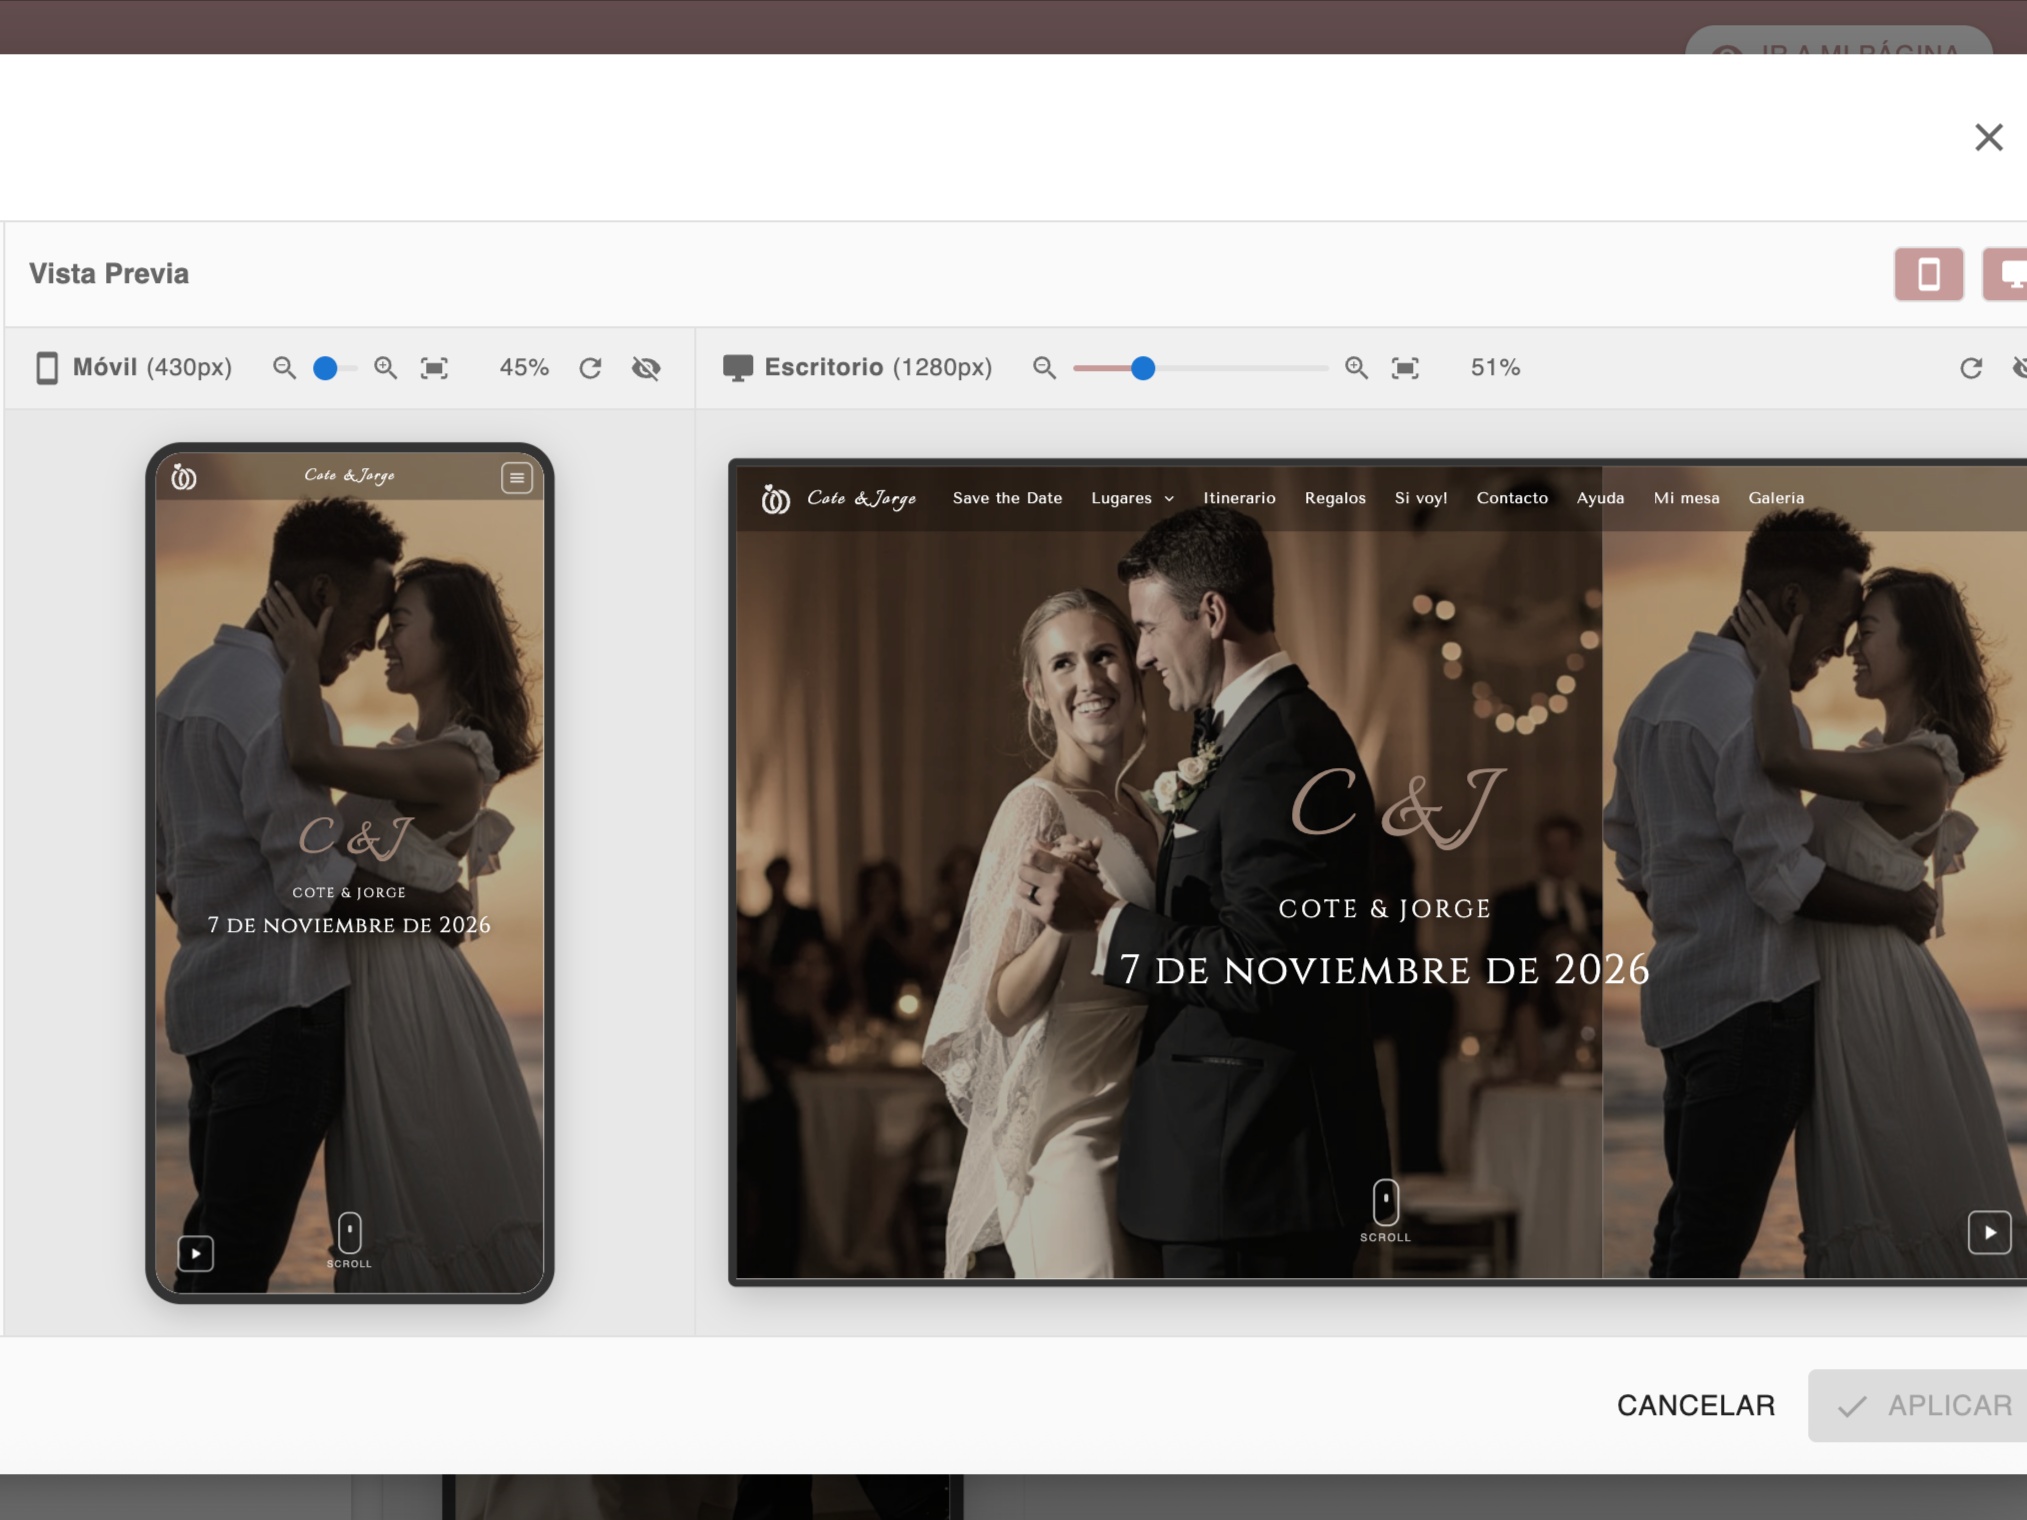Image resolution: width=2027 pixels, height=1520 pixels.
Task: Zoom out the desktop preview
Action: click(1044, 368)
